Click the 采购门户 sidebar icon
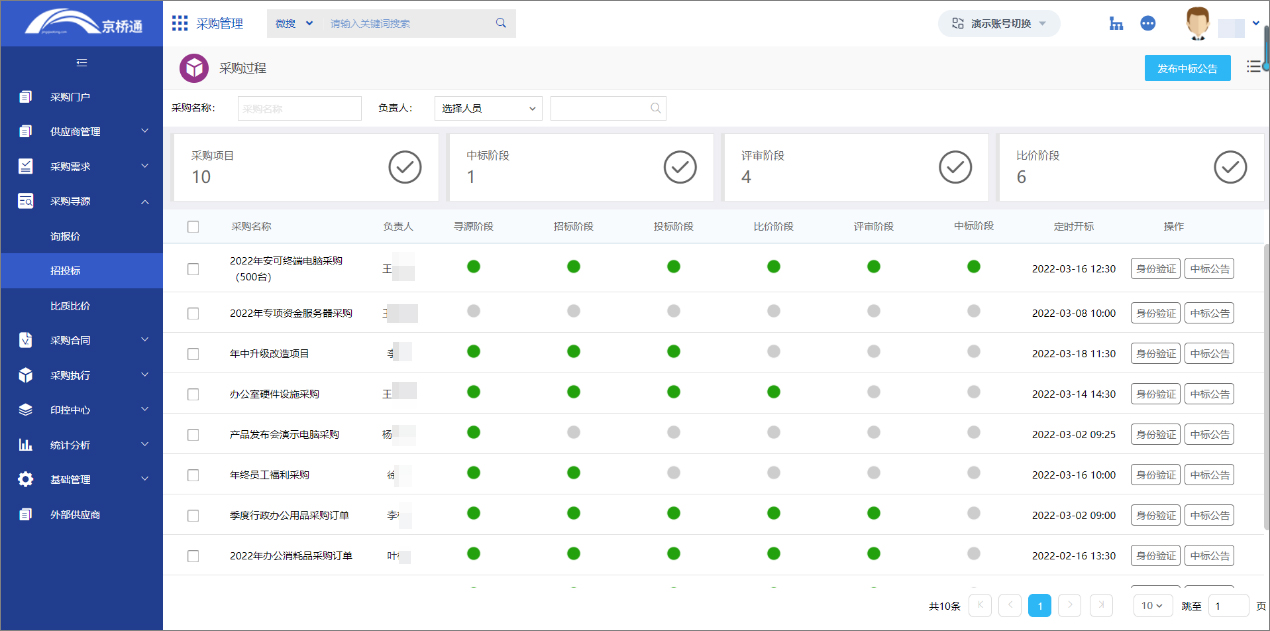1270x631 pixels. (x=26, y=97)
